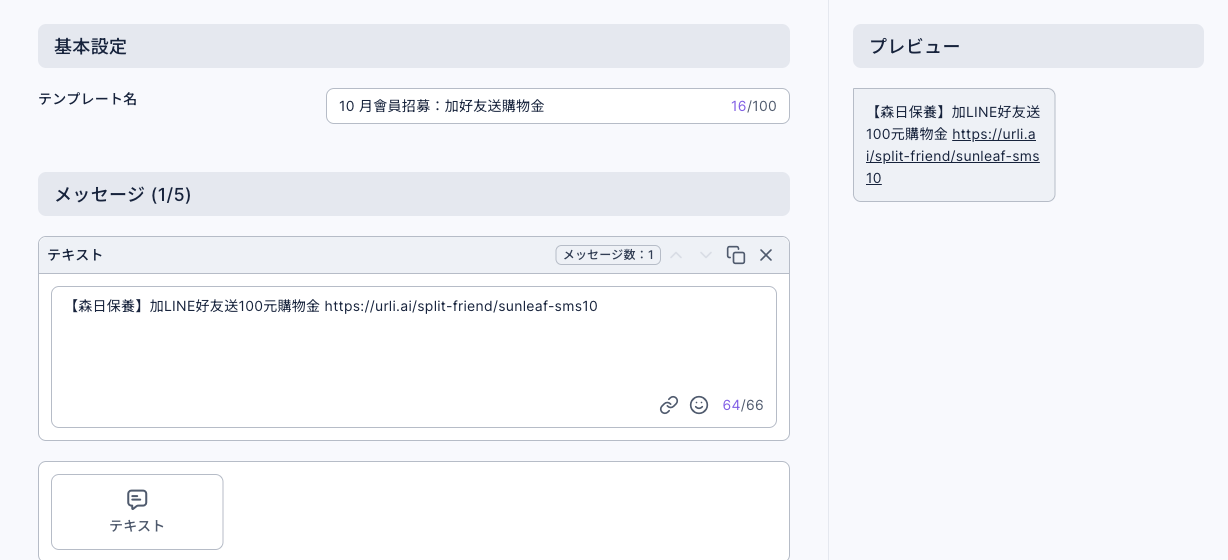Screen dimensions: 1228x560
Task: Add a new テキスト message block
Action: [x=137, y=512]
